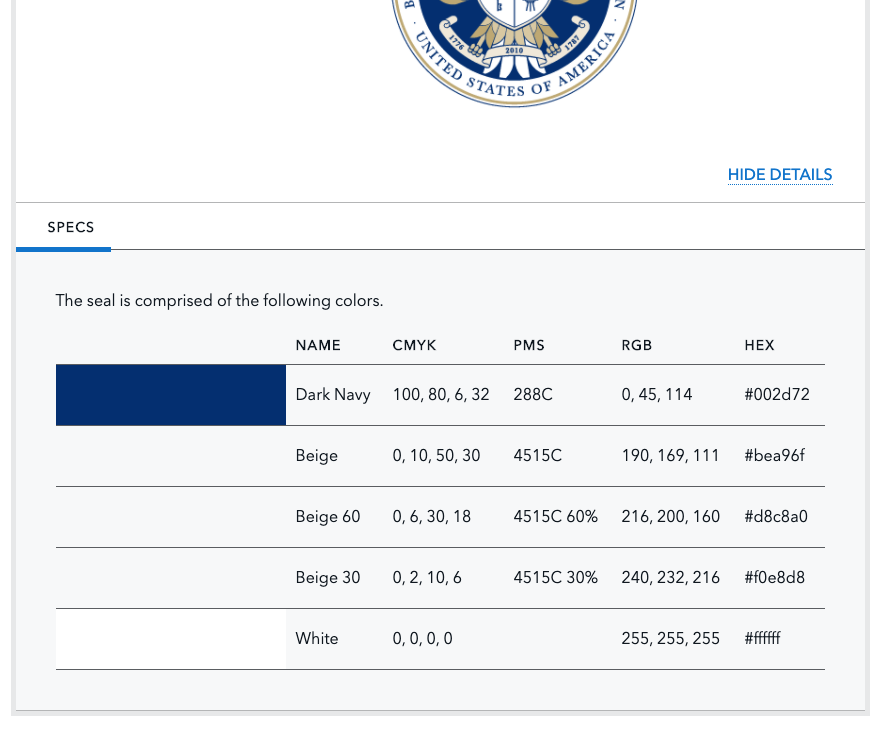Click the seal colors description sentence
The image size is (881, 731).
[x=219, y=301]
